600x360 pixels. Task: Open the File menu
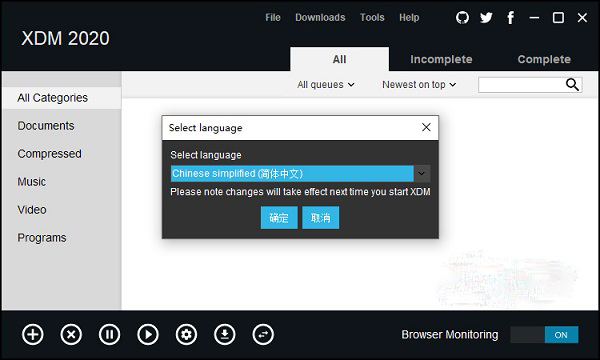(273, 18)
